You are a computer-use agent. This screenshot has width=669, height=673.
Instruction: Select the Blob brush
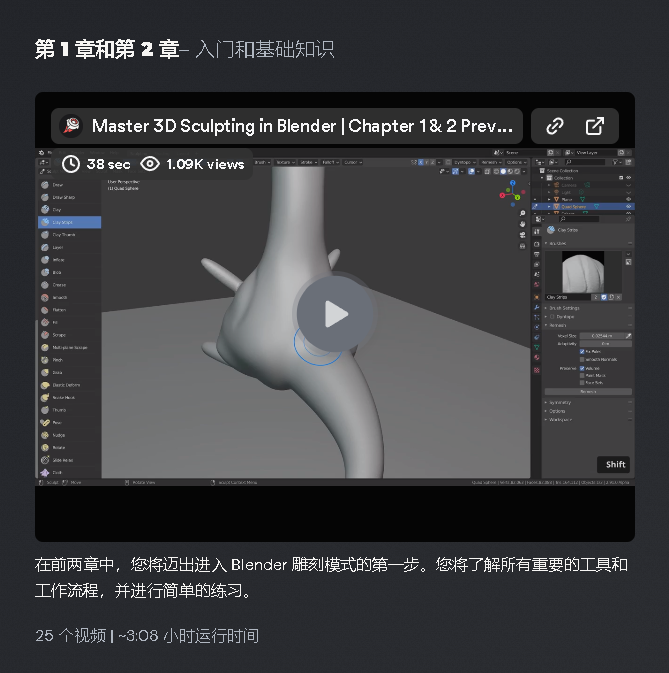click(x=70, y=272)
